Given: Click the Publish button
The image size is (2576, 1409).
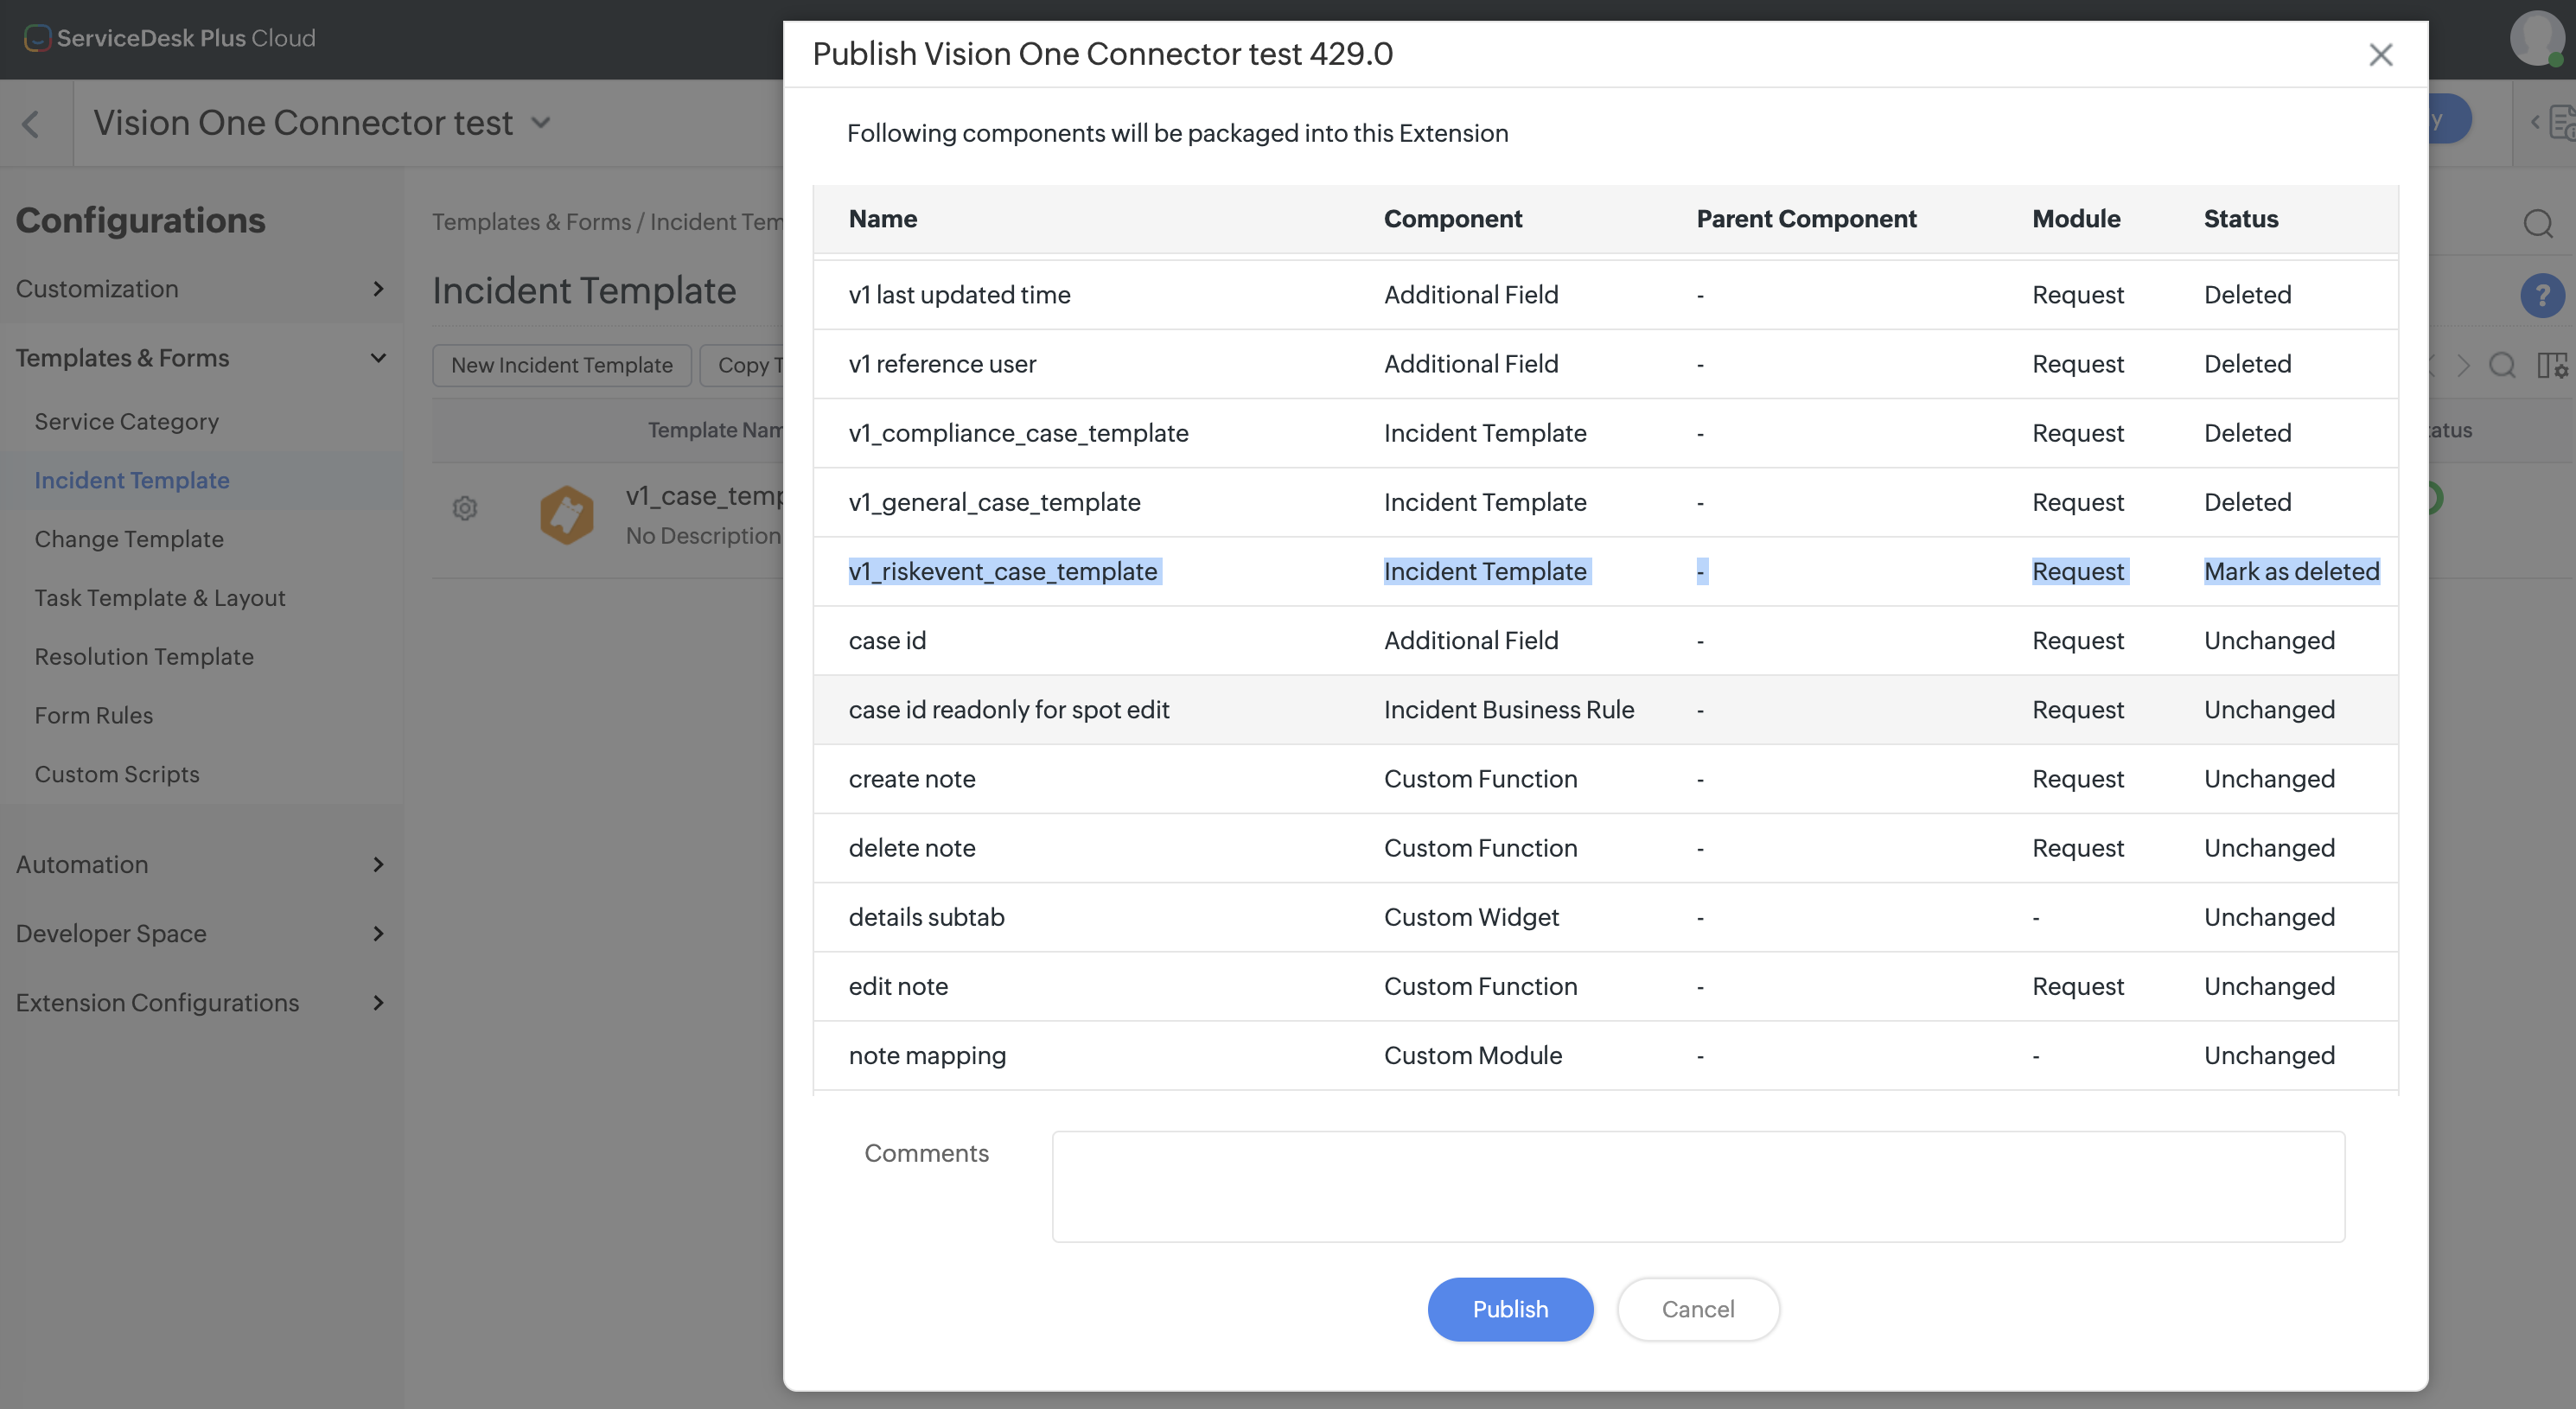Looking at the screenshot, I should click(1509, 1309).
